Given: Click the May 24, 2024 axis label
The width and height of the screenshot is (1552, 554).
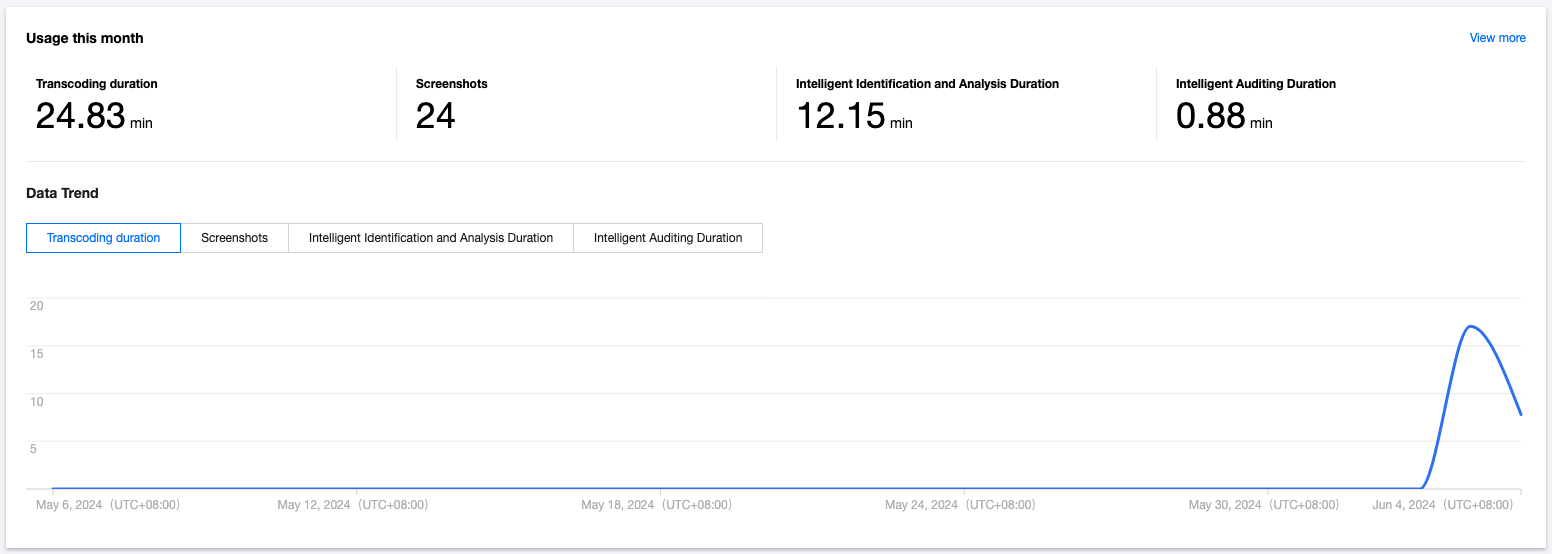Looking at the screenshot, I should coord(960,505).
